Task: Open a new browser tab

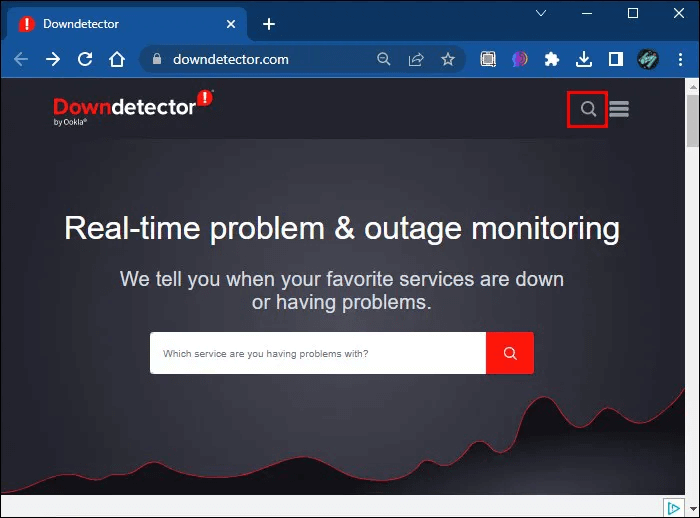Action: coord(269,24)
